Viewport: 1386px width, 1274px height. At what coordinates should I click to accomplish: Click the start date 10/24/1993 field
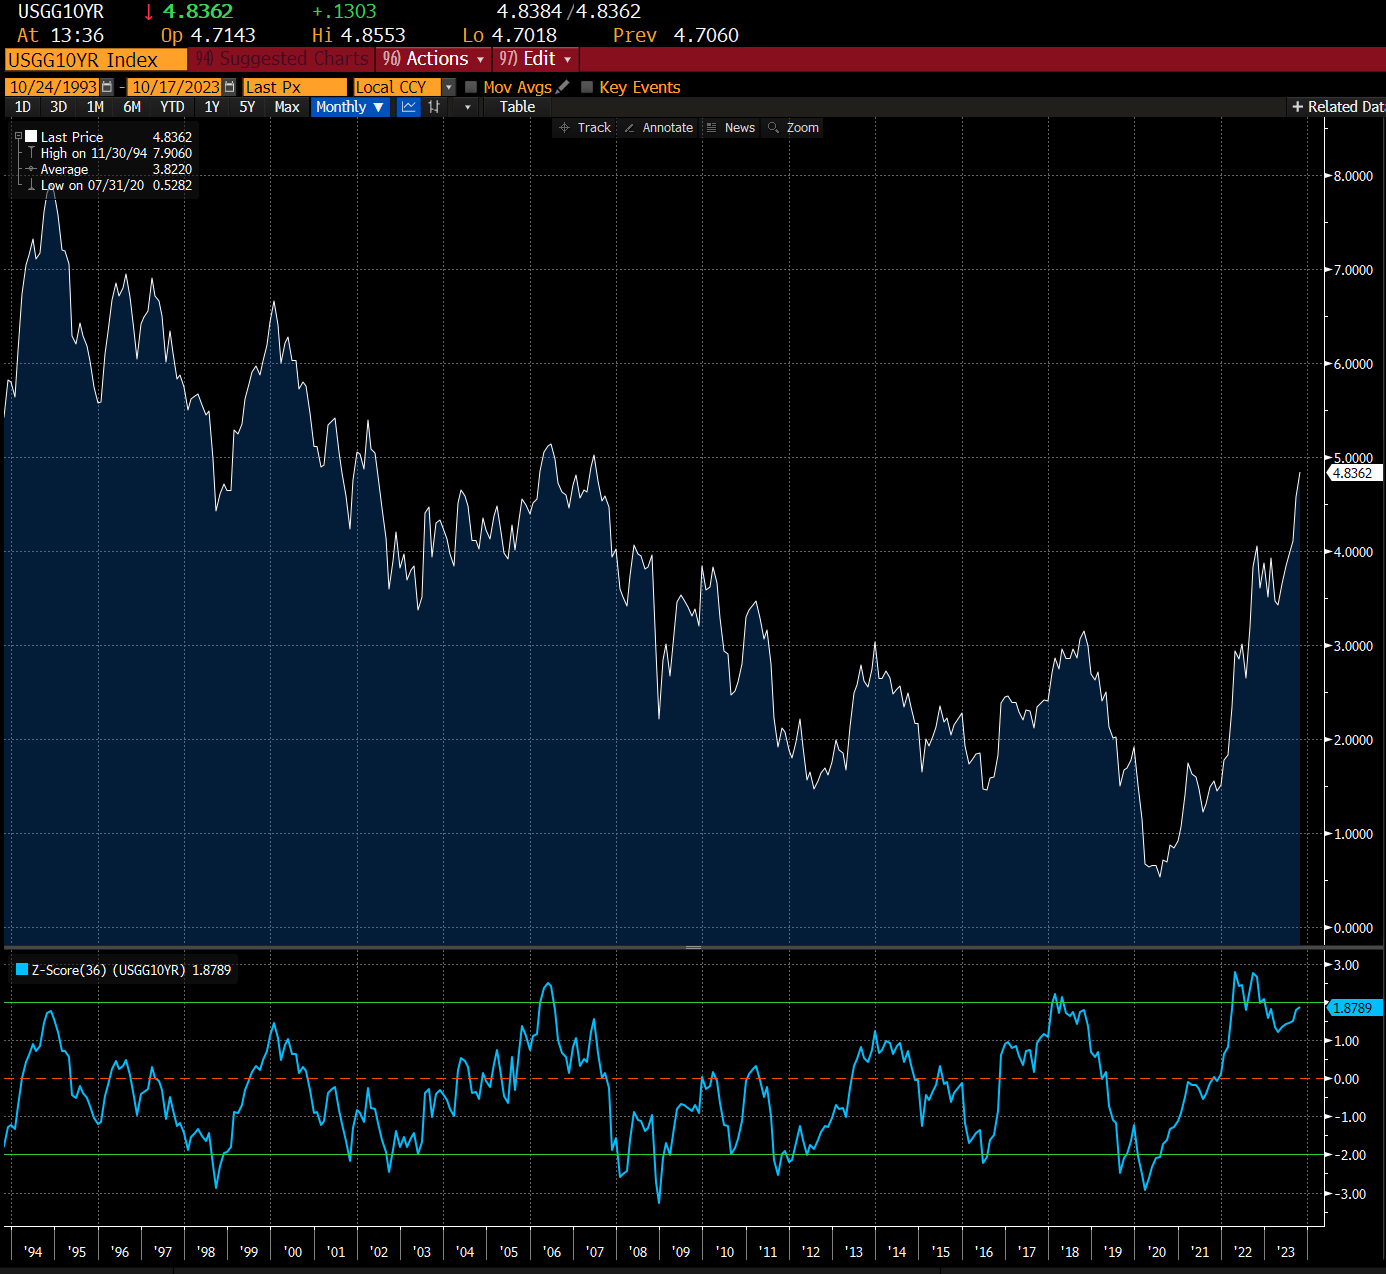(53, 87)
